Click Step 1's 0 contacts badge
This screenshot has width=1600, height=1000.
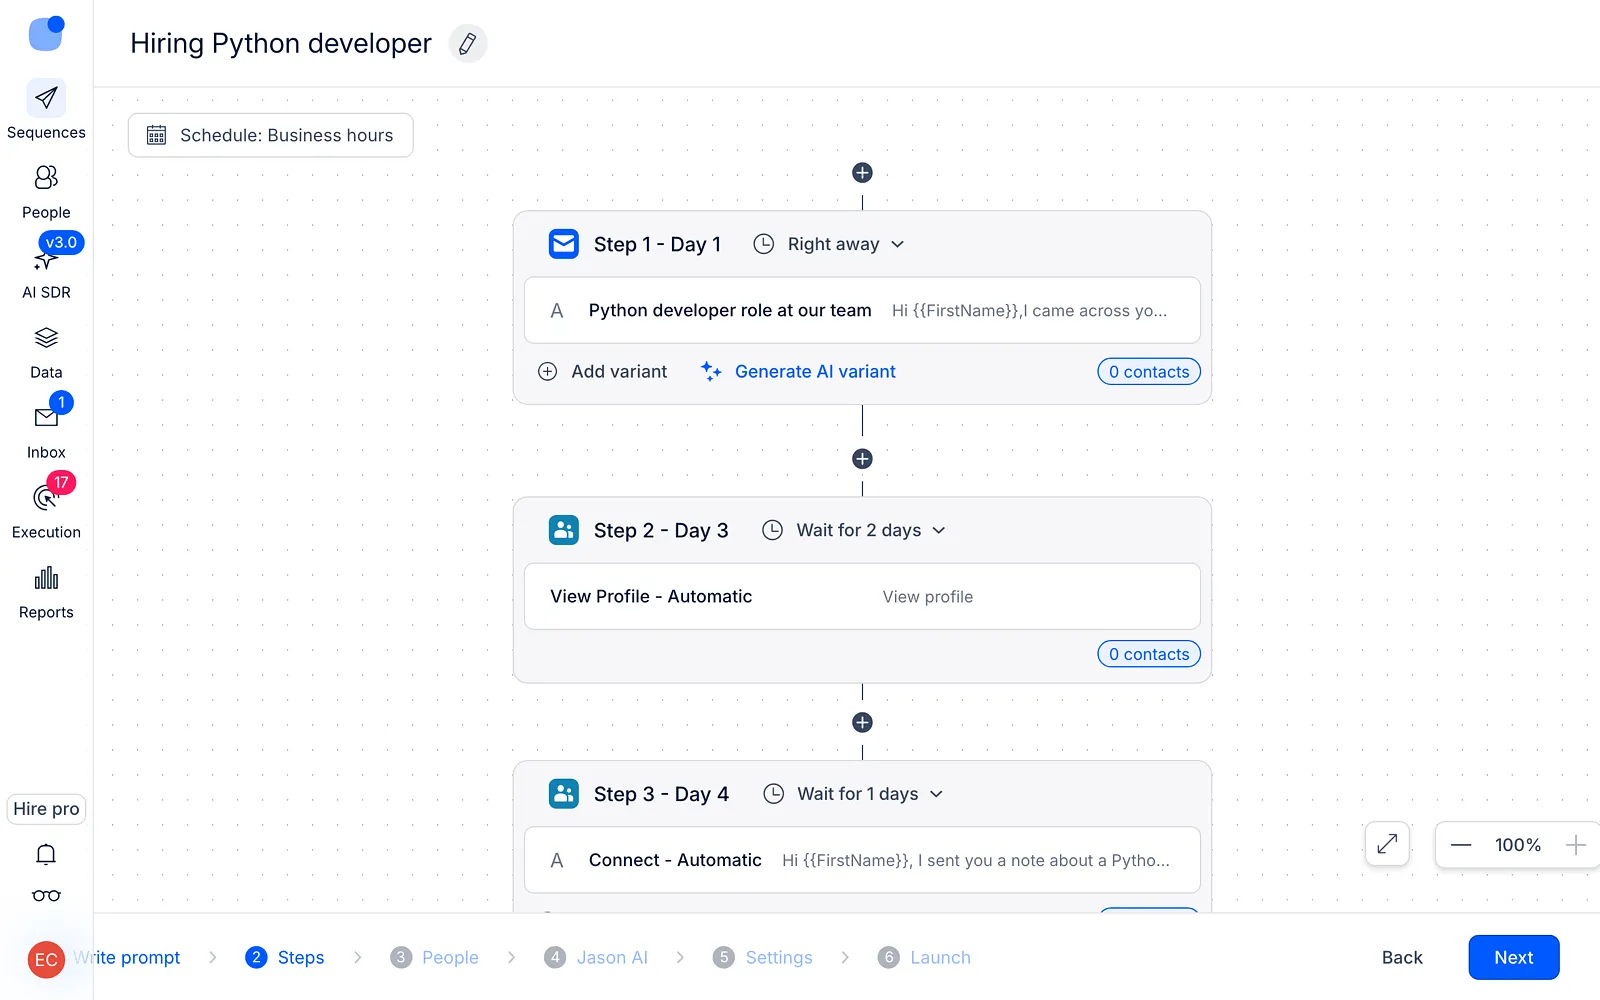1148,371
